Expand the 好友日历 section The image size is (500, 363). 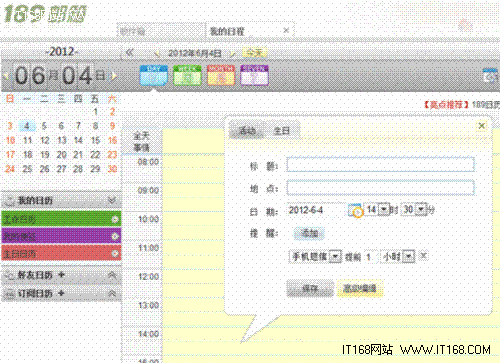[x=112, y=275]
